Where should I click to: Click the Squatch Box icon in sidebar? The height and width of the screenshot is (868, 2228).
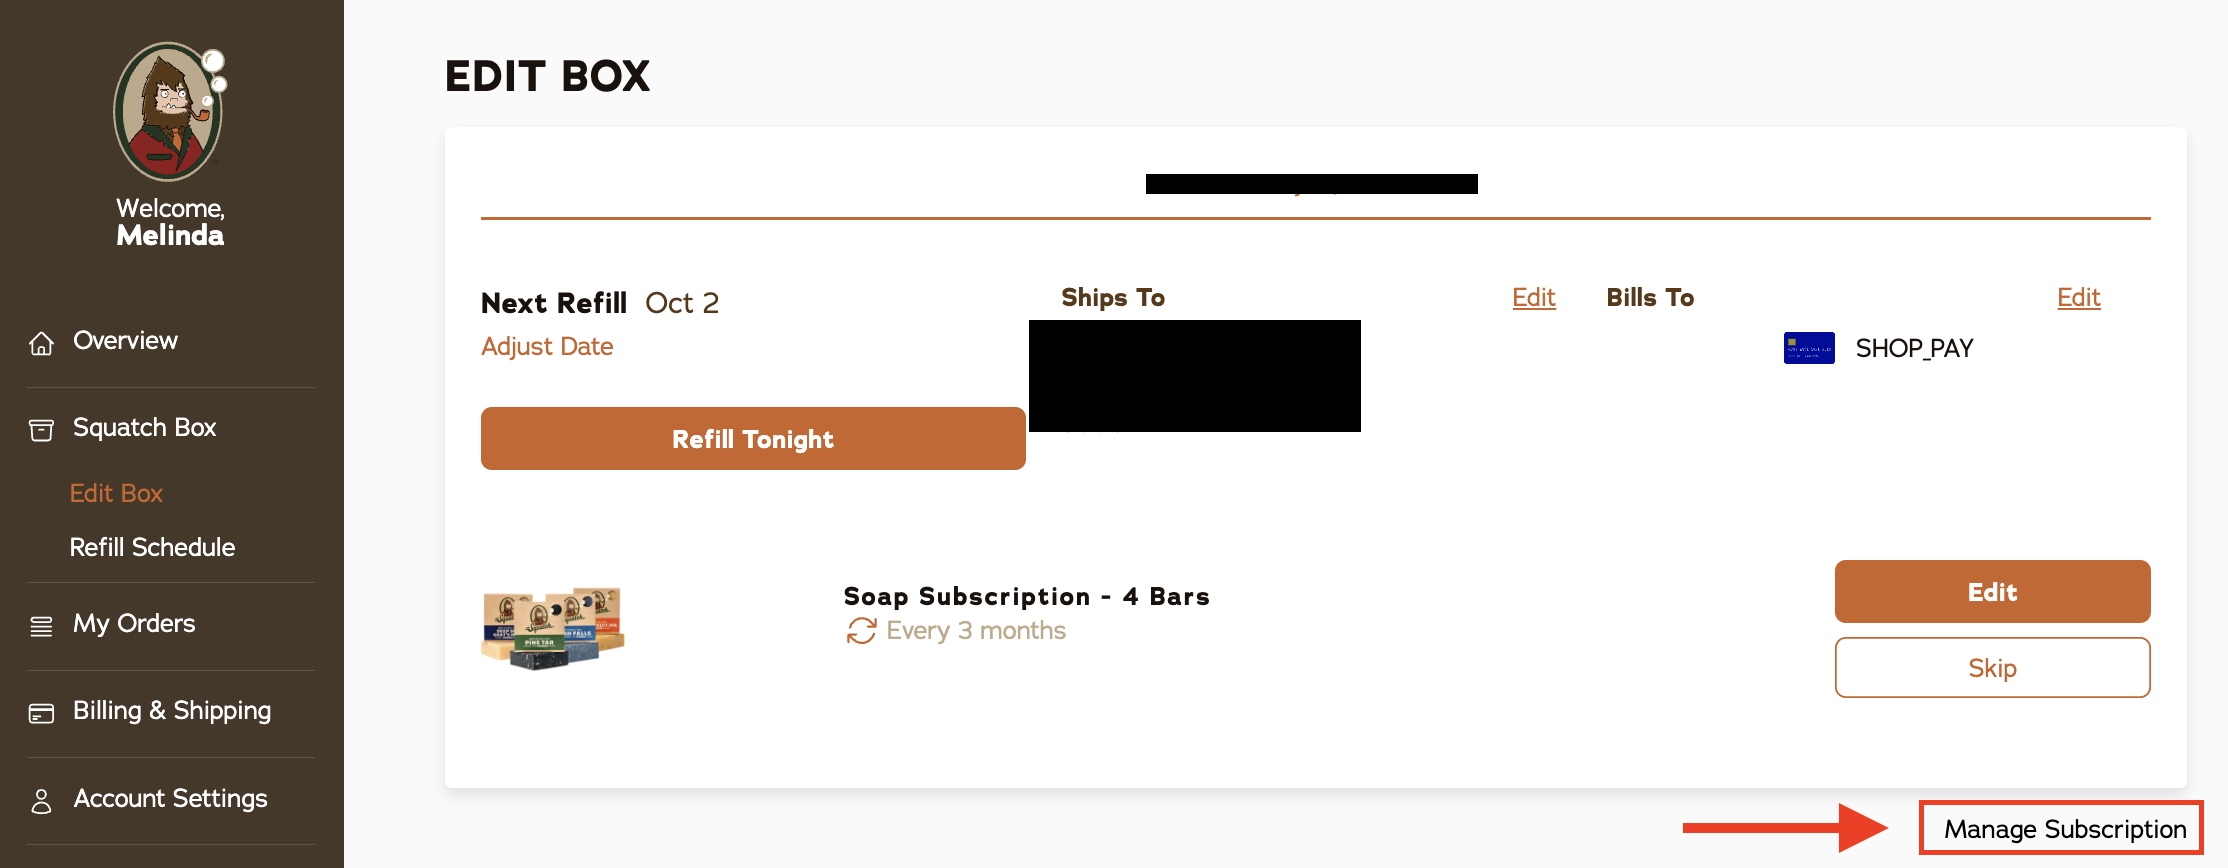[x=41, y=430]
